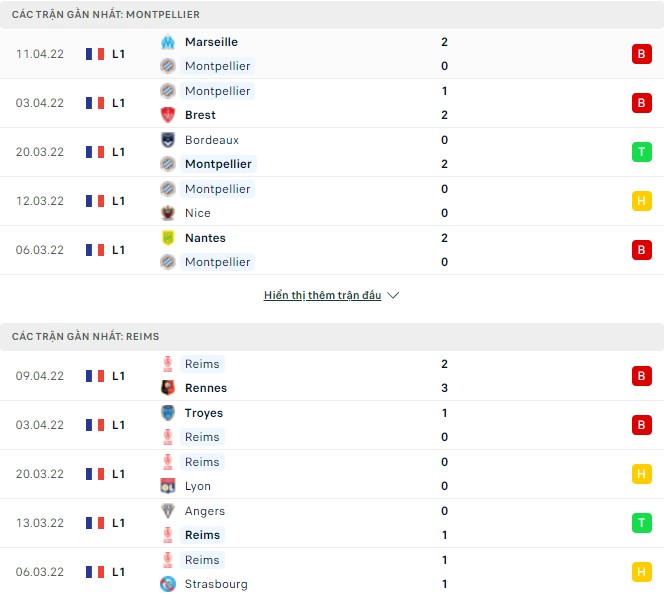Click the Angers club crest icon
This screenshot has height=595, width=667.
pyautogui.click(x=168, y=511)
